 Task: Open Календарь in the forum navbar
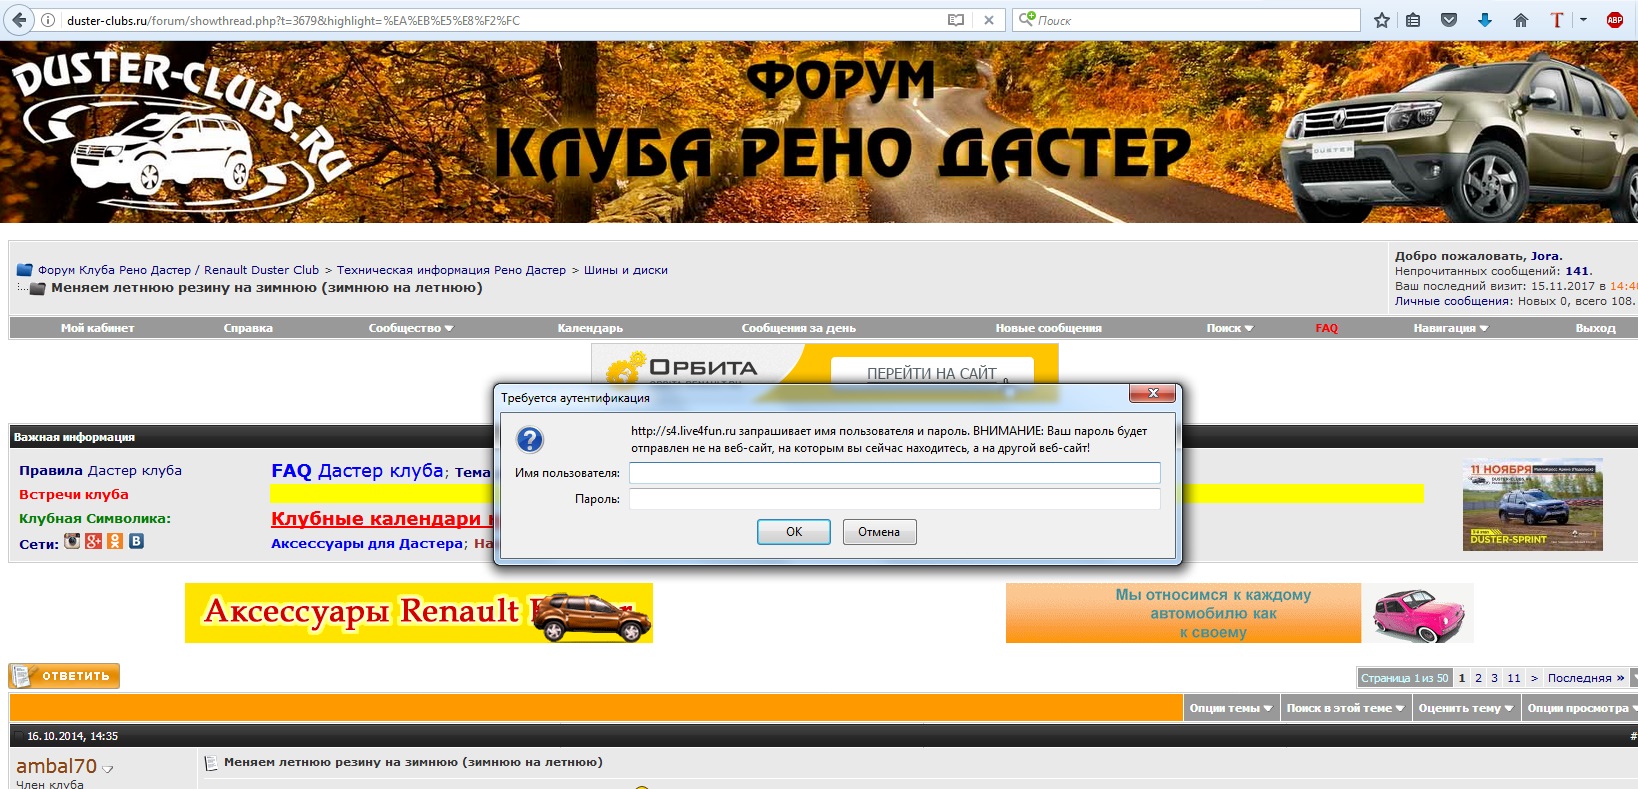click(590, 328)
